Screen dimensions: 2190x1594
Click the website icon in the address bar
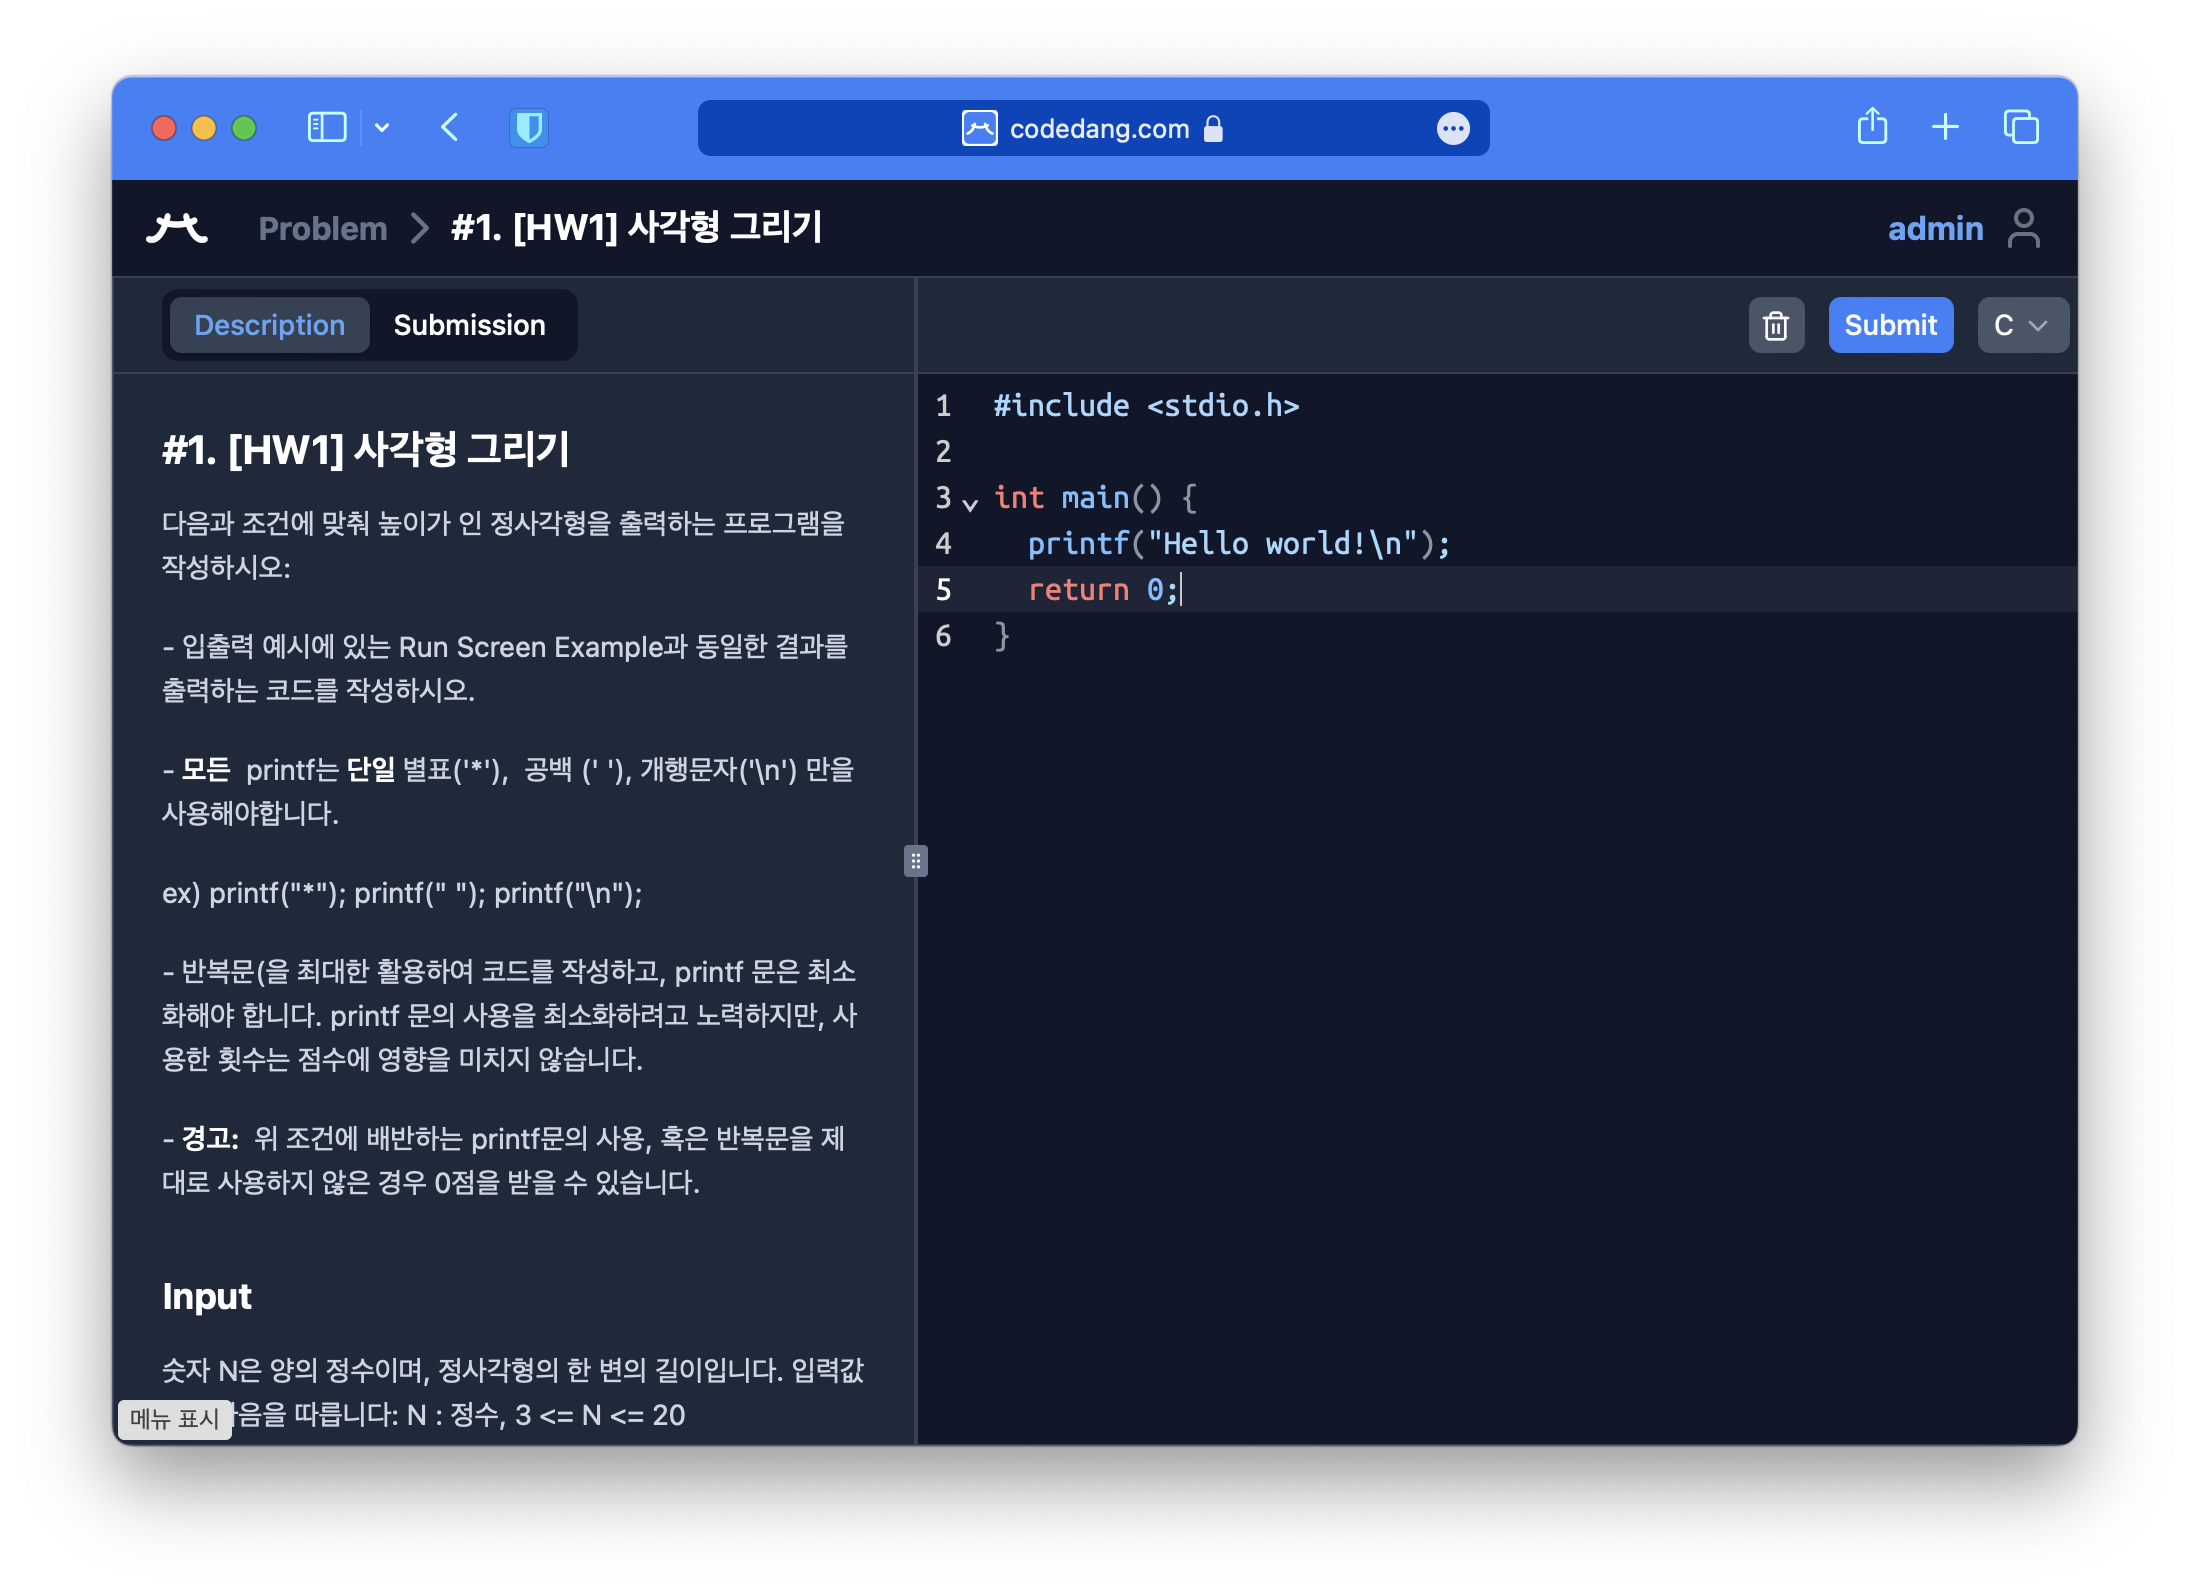pos(979,128)
